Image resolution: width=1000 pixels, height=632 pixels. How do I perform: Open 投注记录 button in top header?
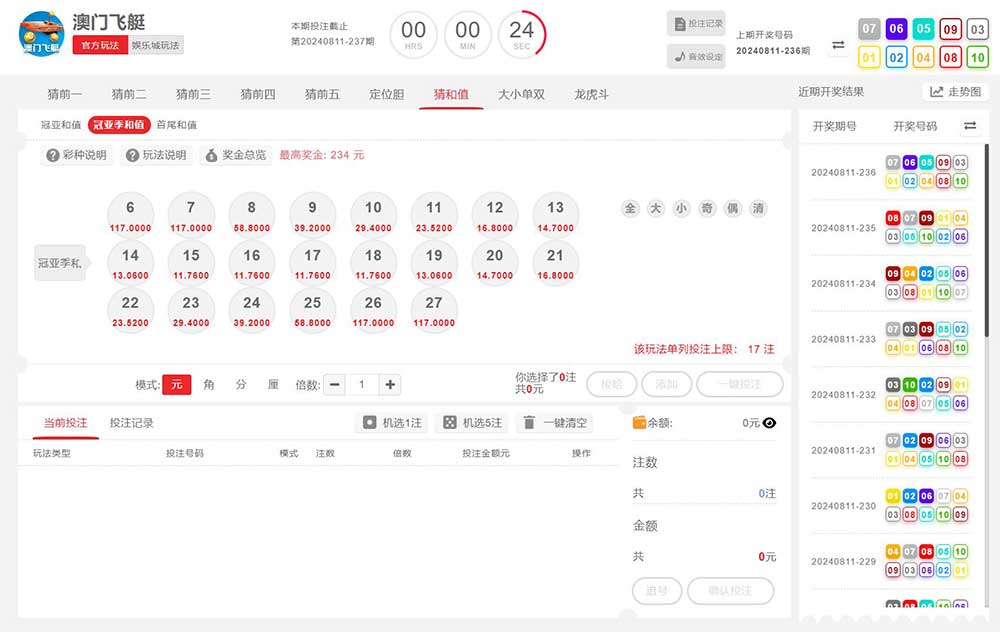pos(696,24)
